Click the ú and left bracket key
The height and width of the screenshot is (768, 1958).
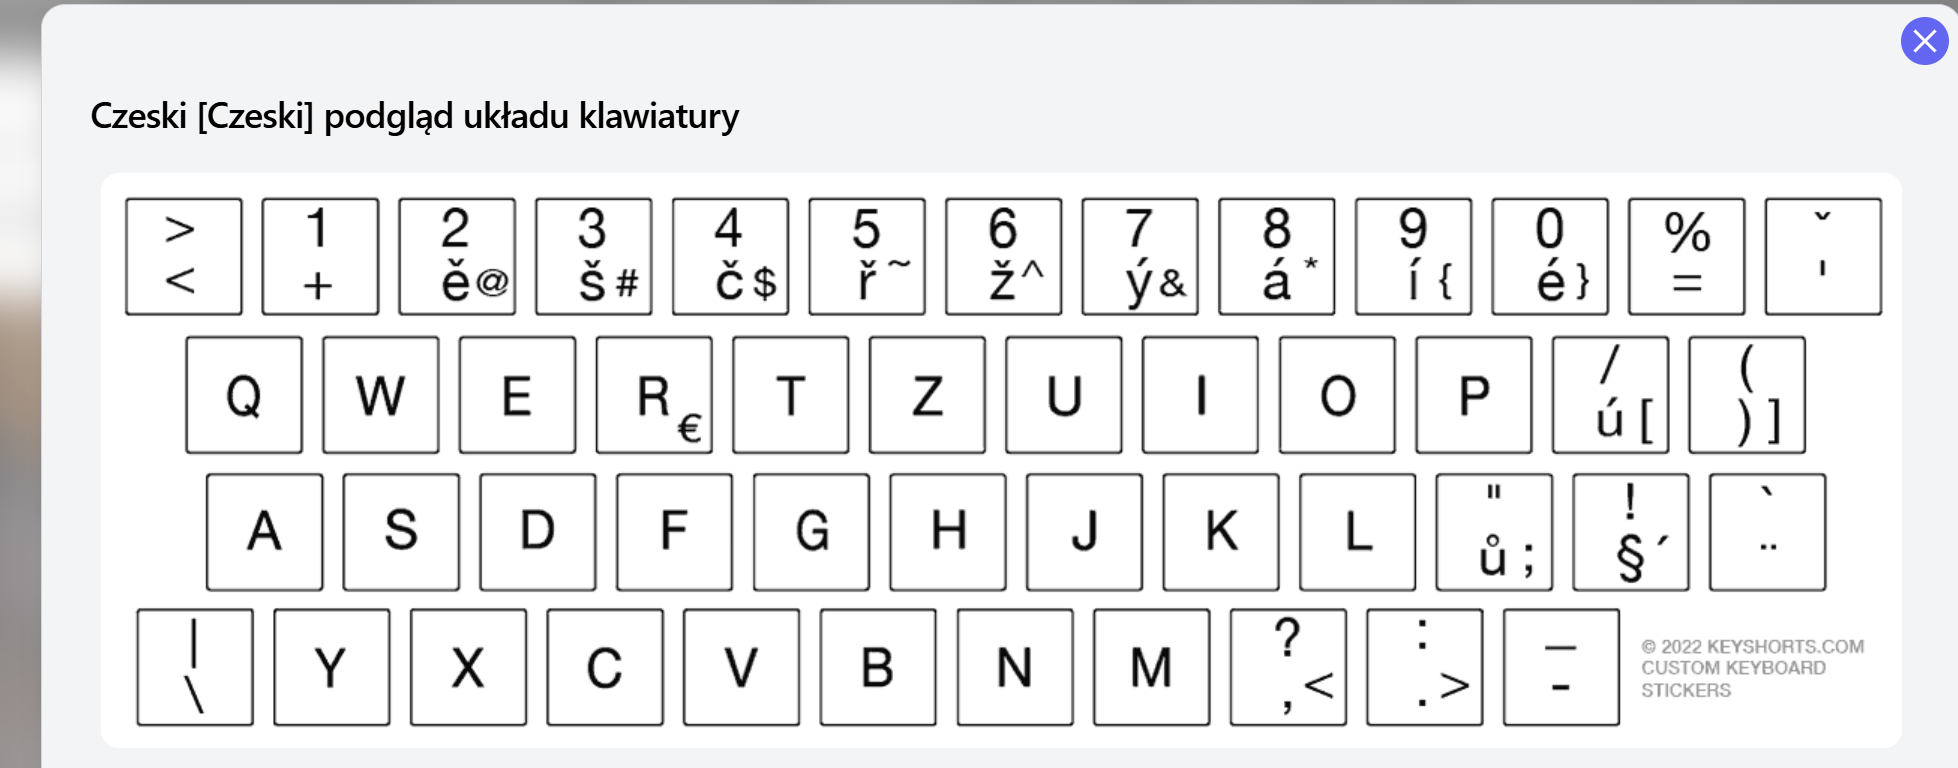(x=1610, y=395)
